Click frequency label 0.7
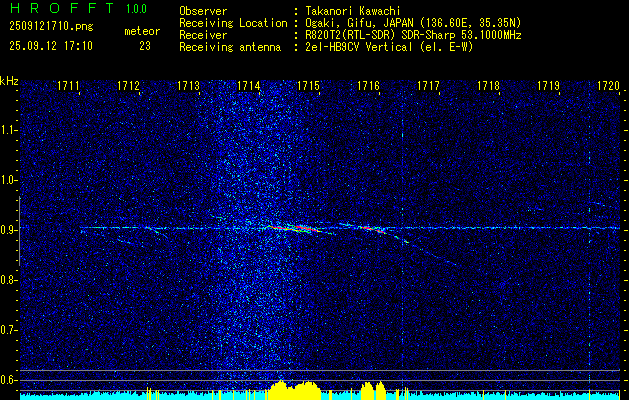This screenshot has height=400, width=629. click(x=9, y=330)
